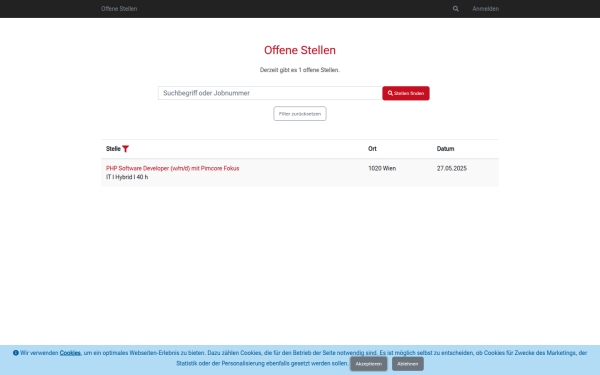Open PHP Software Developer job posting link

coord(173,168)
